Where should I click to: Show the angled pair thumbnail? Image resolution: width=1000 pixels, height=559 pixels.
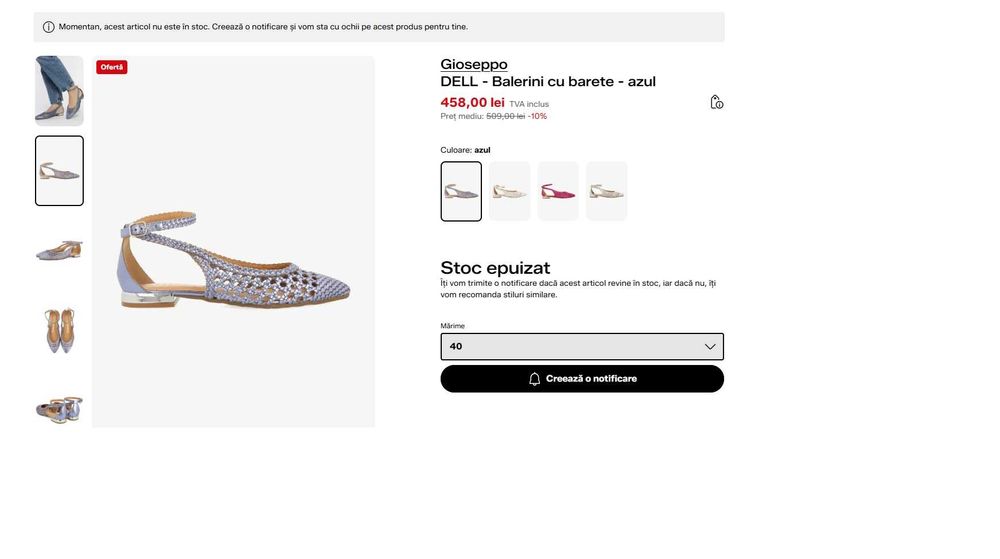pyautogui.click(x=59, y=409)
